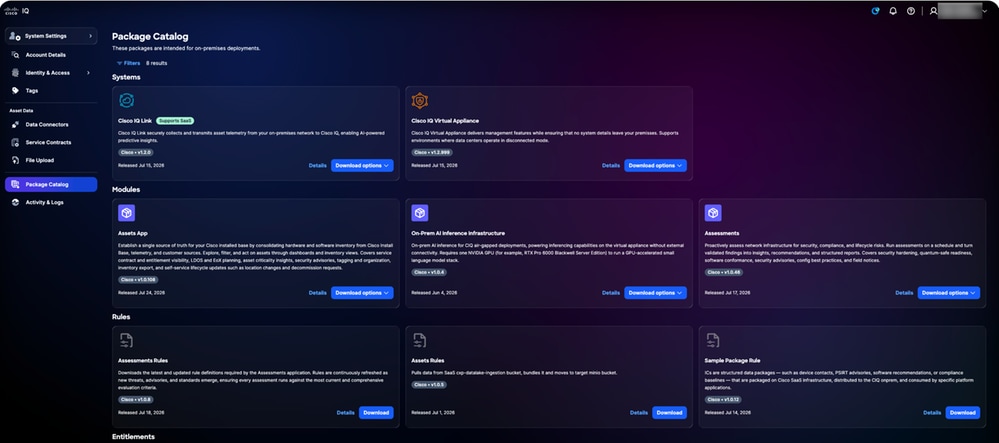Click the user profile avatar icon
This screenshot has width=999, height=443.
click(933, 11)
